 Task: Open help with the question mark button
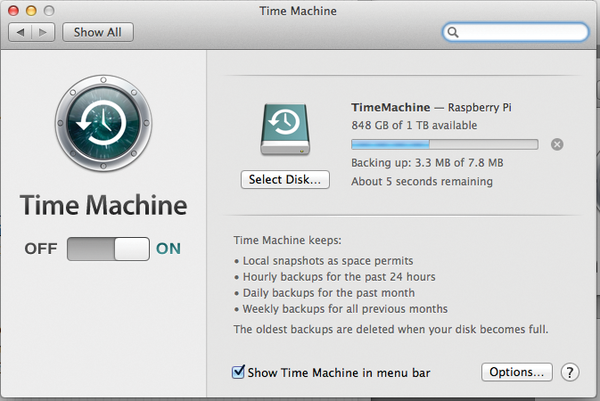pyautogui.click(x=570, y=372)
